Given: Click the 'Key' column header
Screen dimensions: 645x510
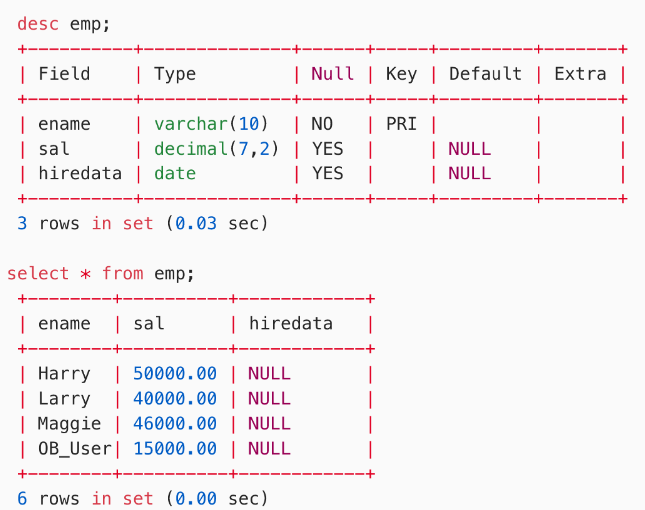Looking at the screenshot, I should (401, 75).
